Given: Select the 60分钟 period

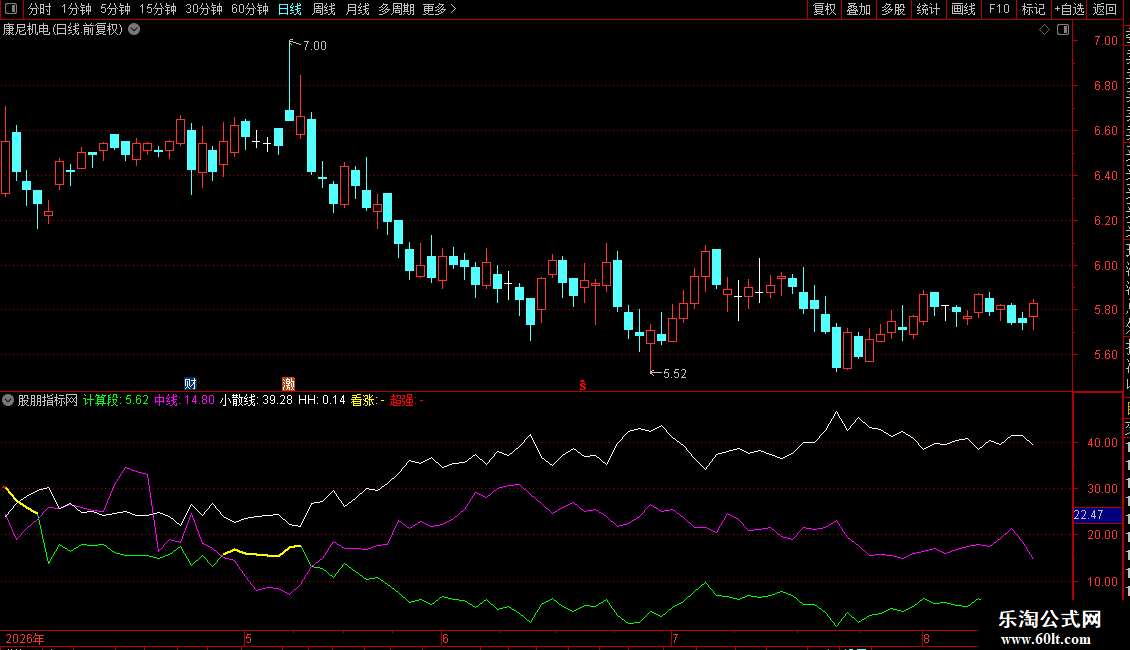Looking at the screenshot, I should [250, 9].
